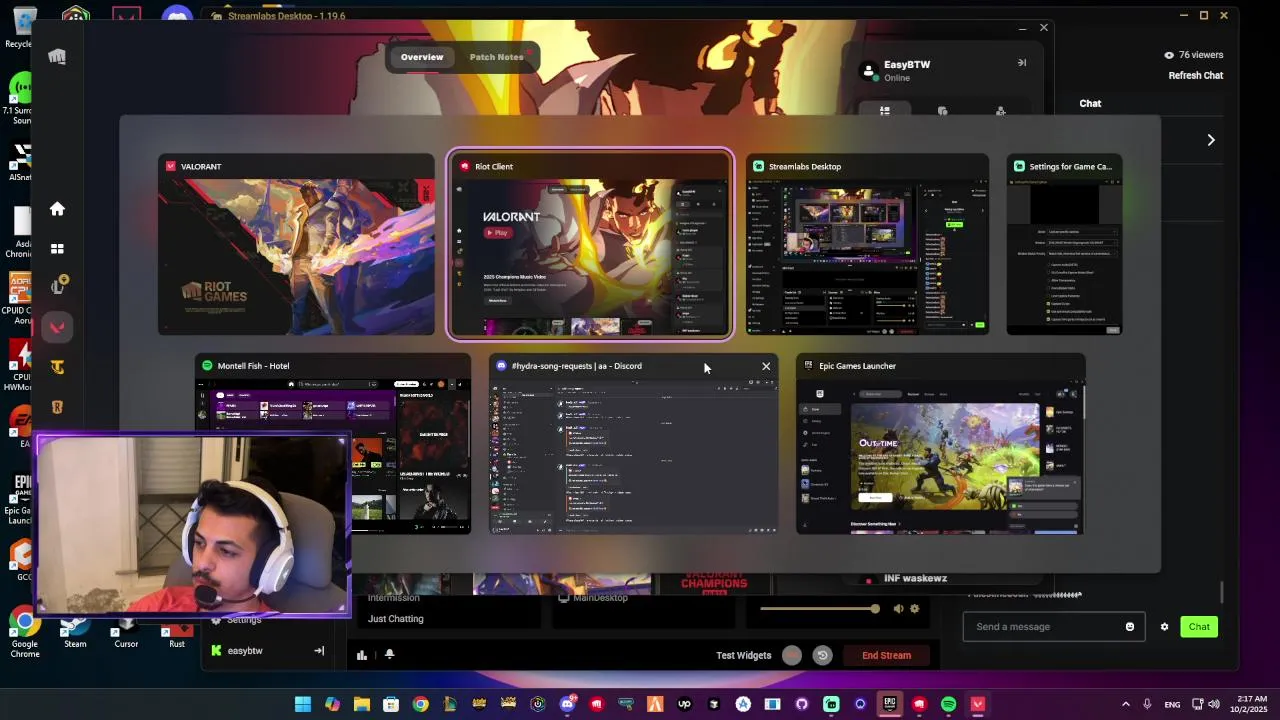
Task: Open ENG language switcher in tray
Action: click(x=1172, y=704)
